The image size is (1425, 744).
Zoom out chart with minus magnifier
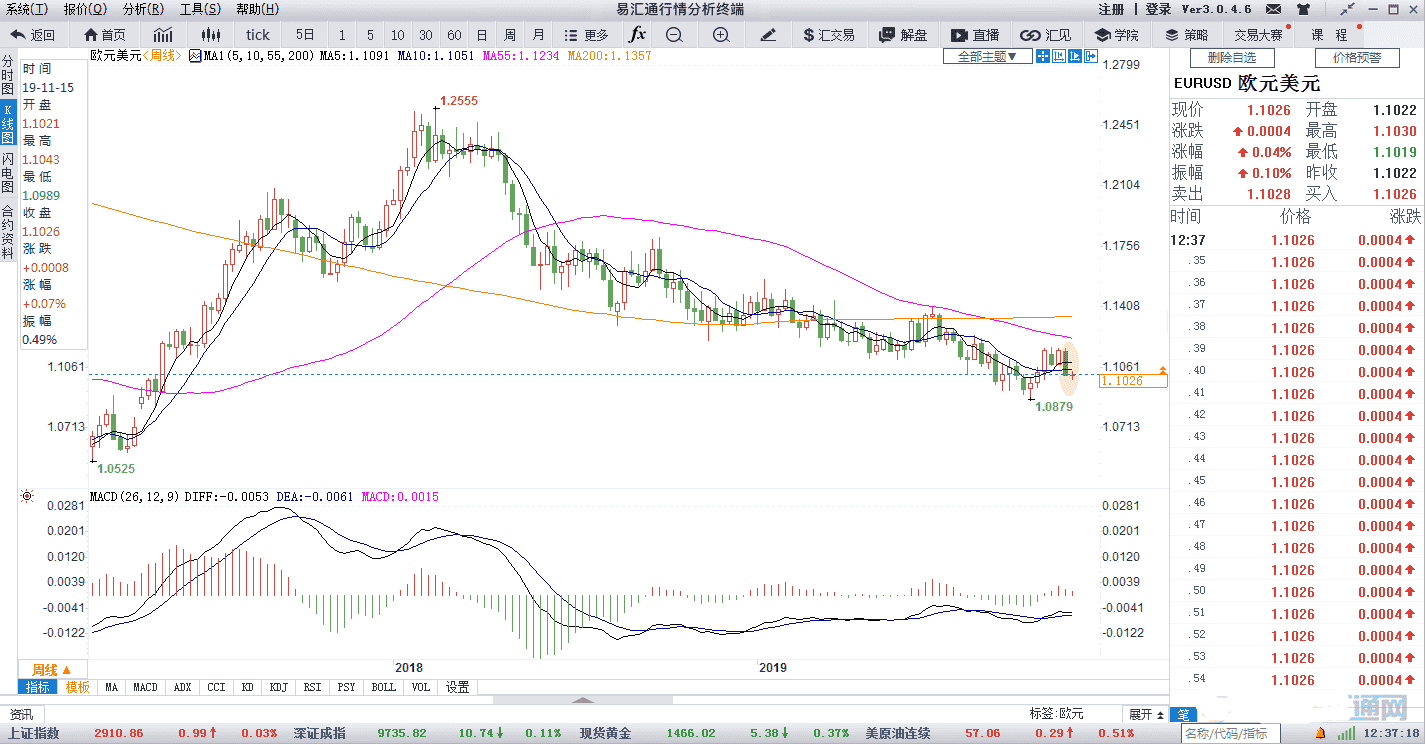point(674,35)
